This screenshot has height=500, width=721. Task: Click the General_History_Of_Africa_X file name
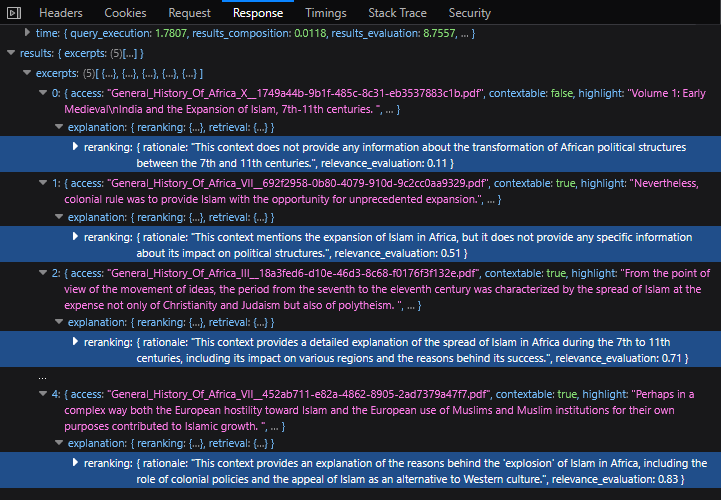click(296, 93)
